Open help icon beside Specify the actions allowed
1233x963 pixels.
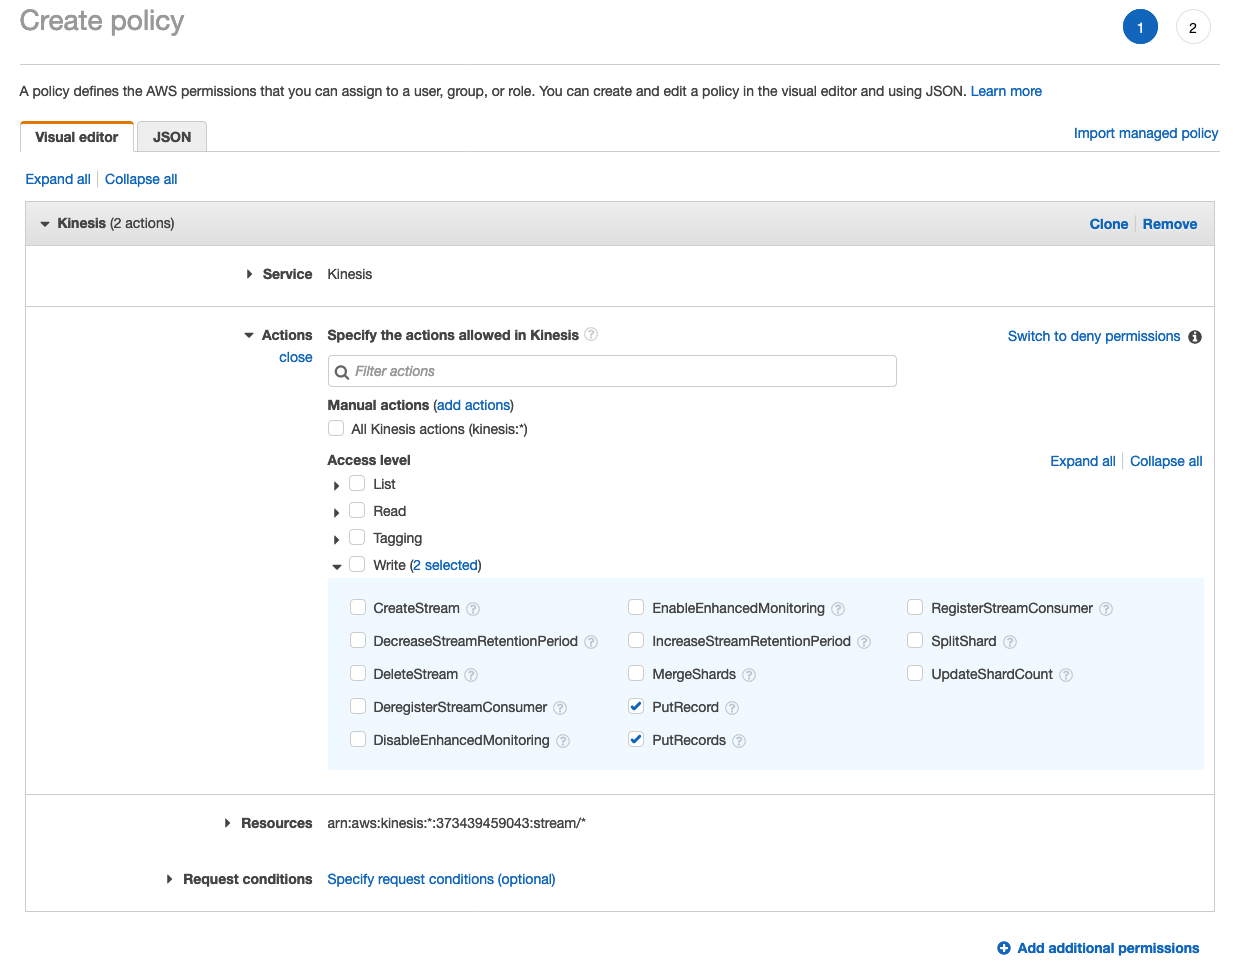point(590,335)
